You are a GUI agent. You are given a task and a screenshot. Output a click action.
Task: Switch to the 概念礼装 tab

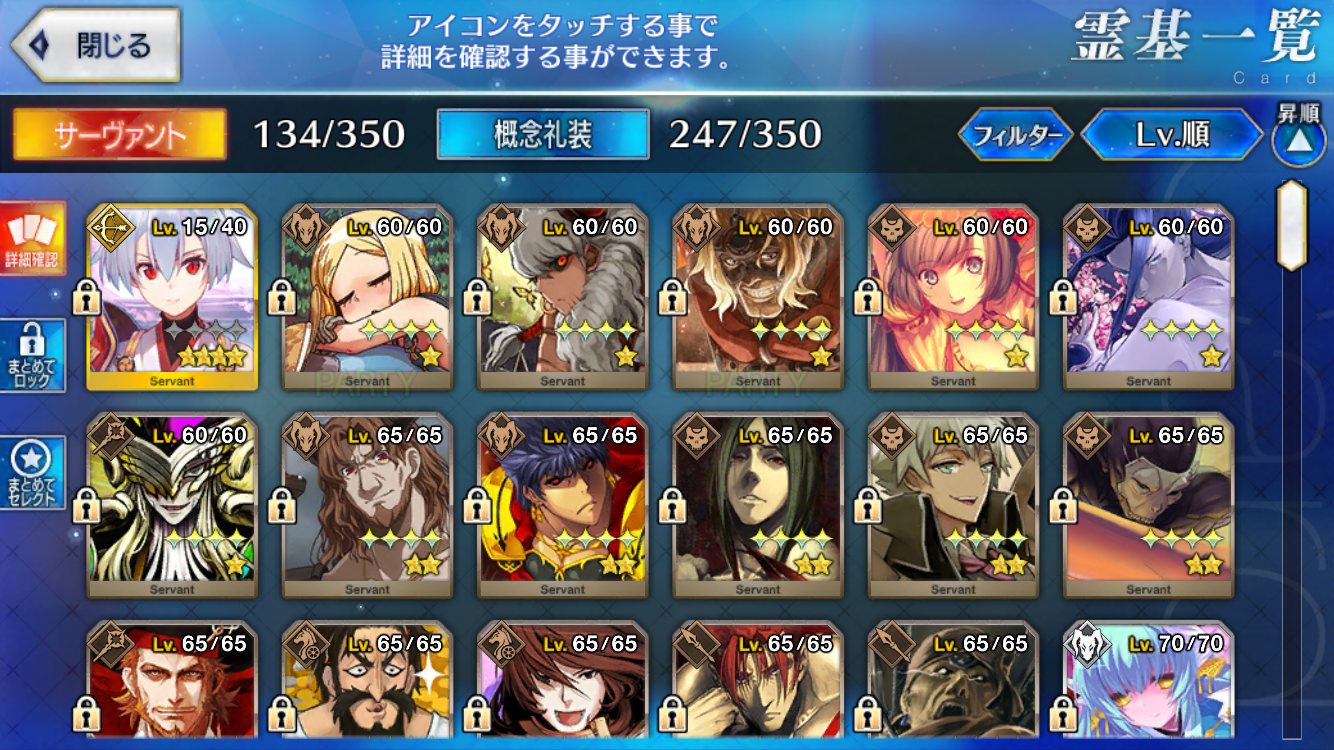[x=543, y=134]
